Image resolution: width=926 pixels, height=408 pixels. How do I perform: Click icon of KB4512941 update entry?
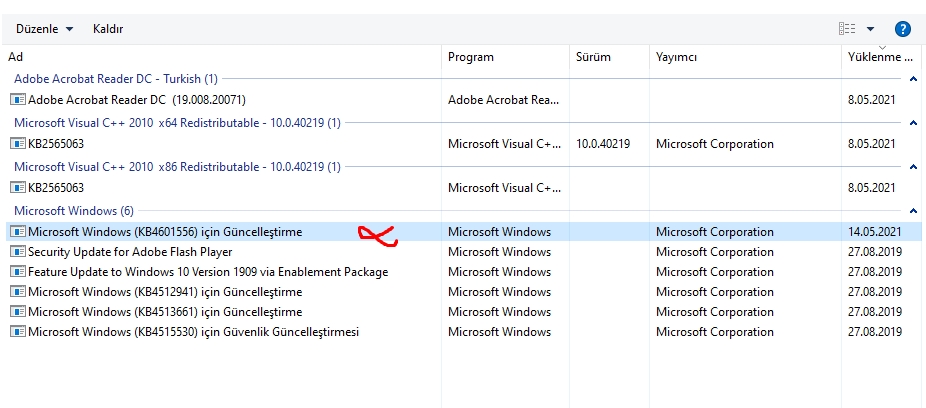17,292
